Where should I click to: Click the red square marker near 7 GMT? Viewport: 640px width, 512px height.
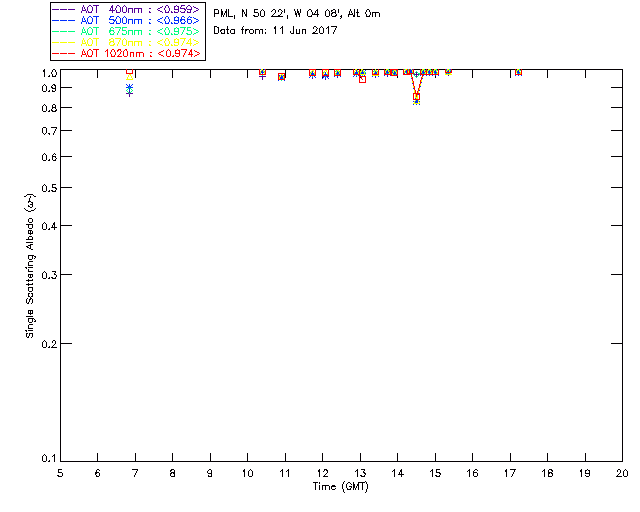click(129, 71)
